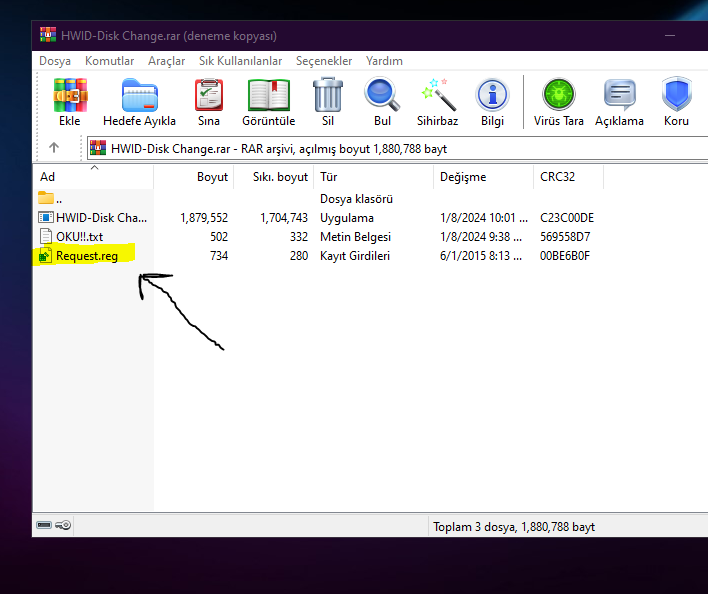The height and width of the screenshot is (594, 708).
Task: Sort by the Boyut column header
Action: click(194, 176)
